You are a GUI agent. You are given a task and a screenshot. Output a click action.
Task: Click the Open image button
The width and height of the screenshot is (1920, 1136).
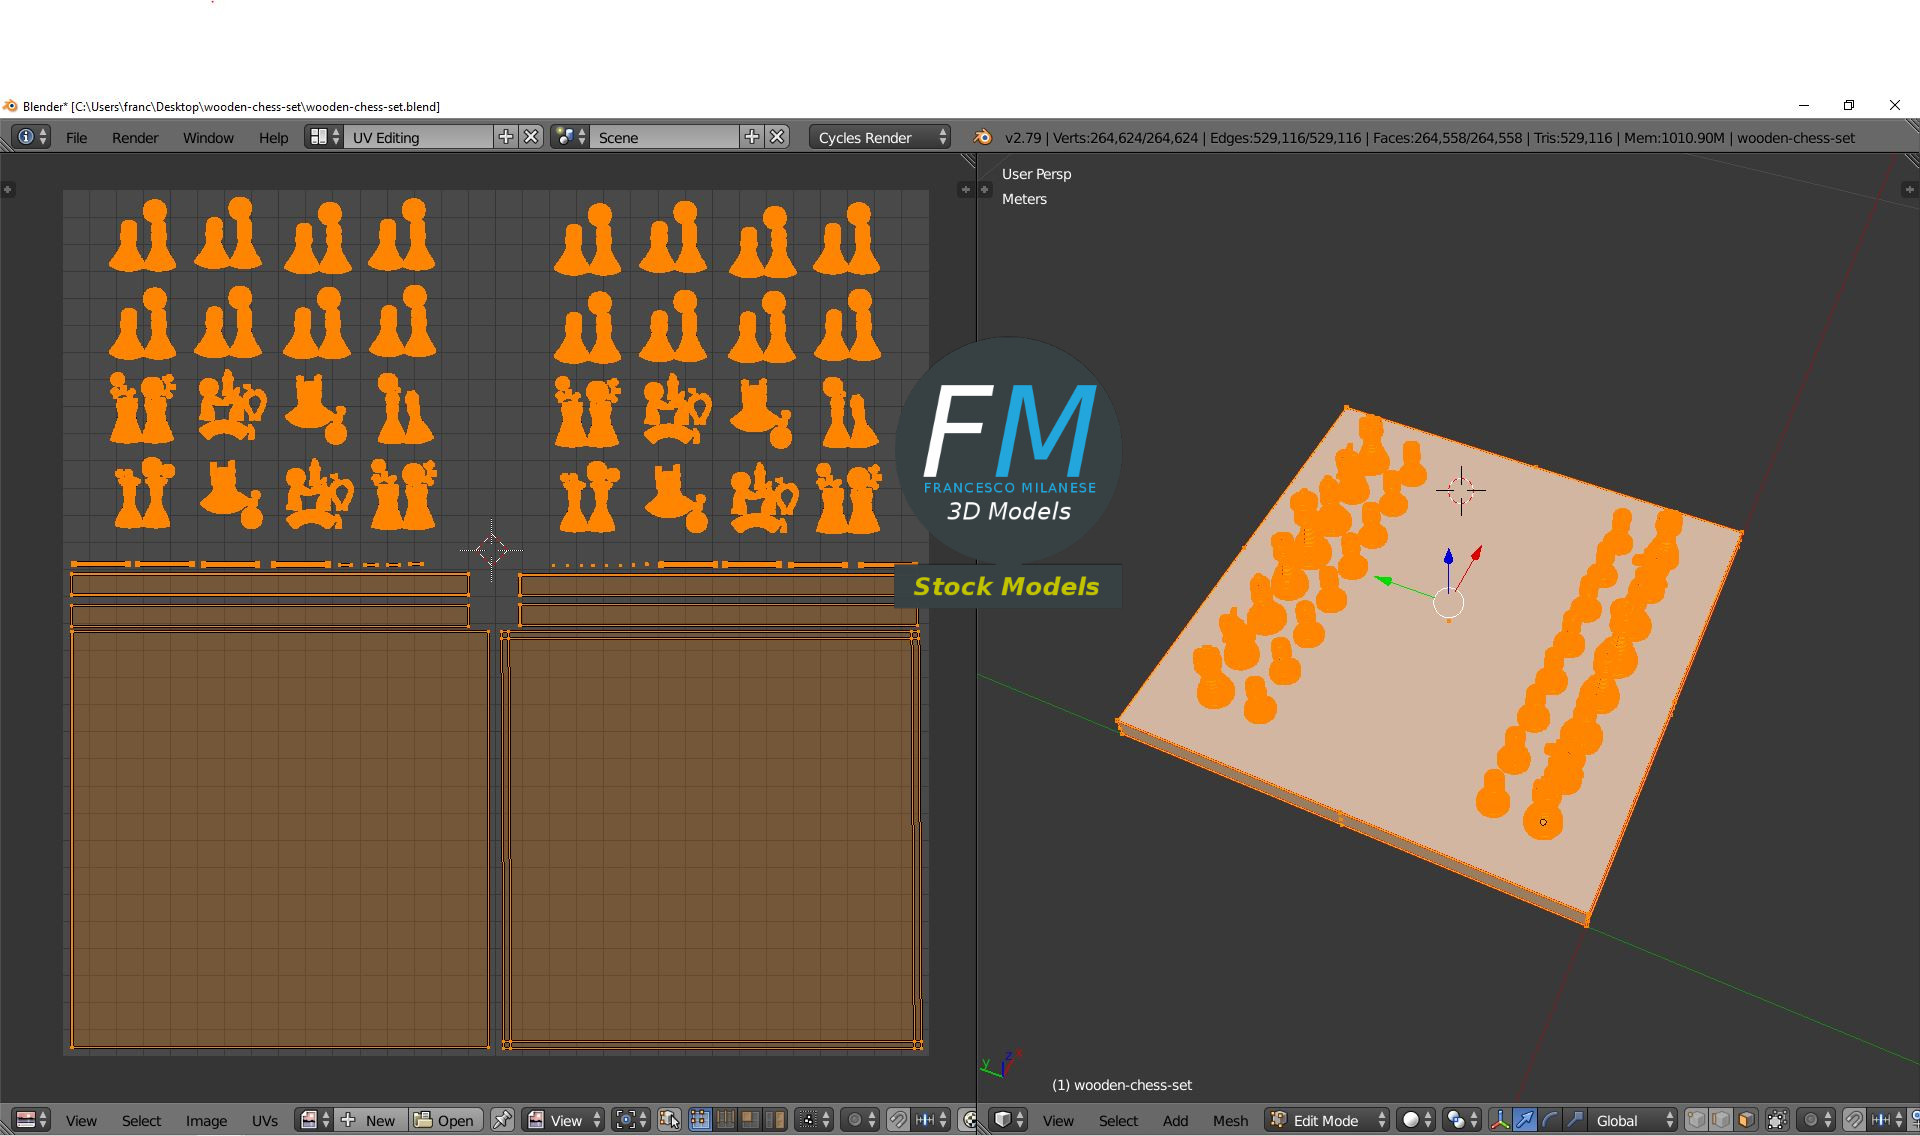(445, 1120)
